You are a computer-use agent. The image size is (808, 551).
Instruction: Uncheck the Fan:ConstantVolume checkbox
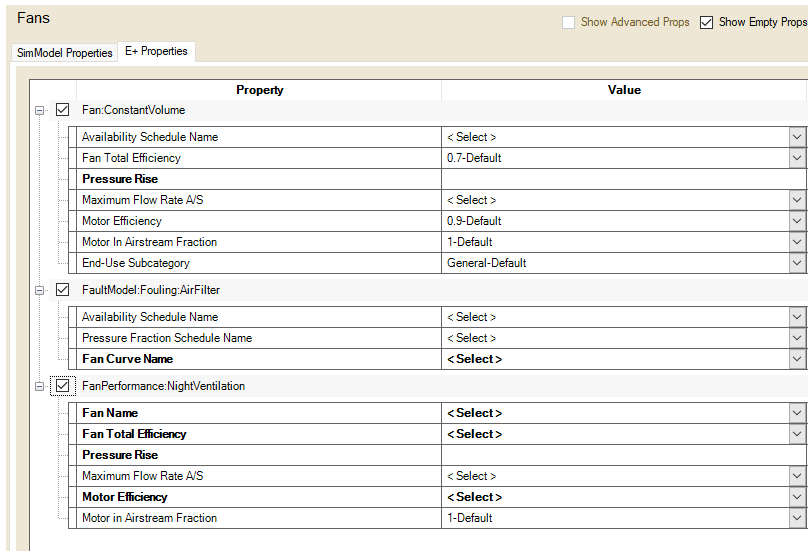pyautogui.click(x=63, y=110)
